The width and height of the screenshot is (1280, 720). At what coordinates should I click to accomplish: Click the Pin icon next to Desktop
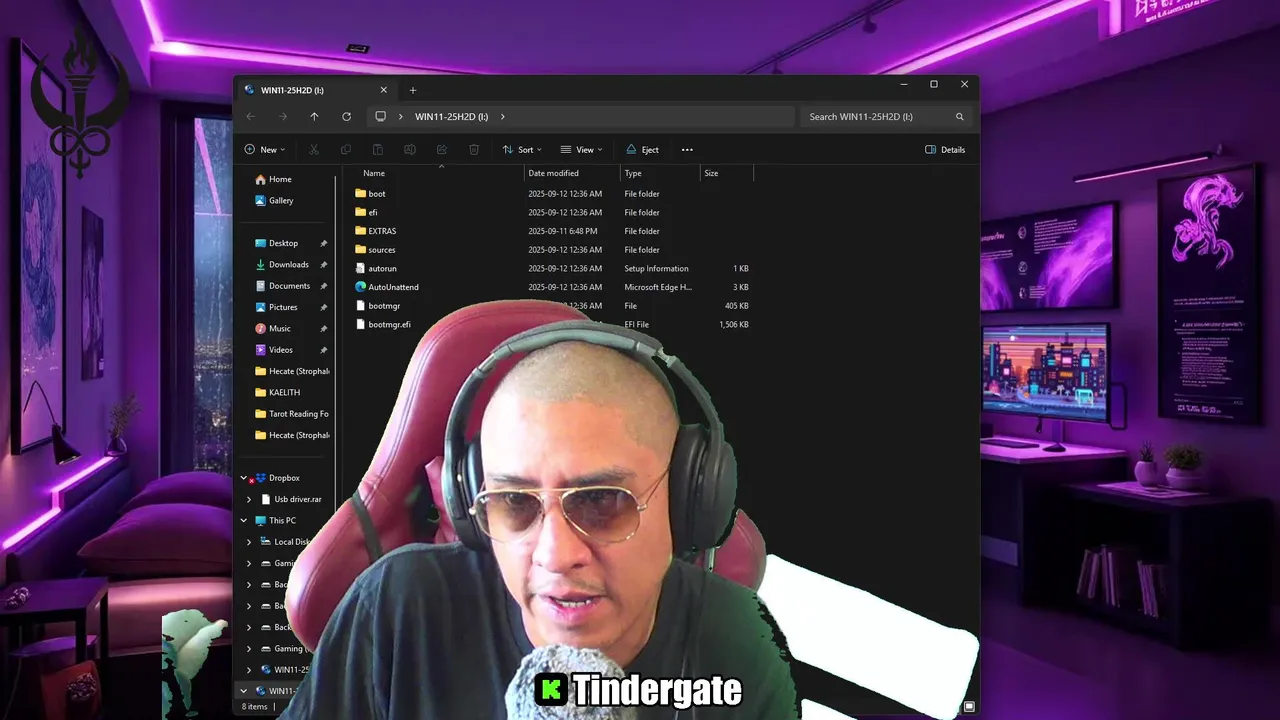coord(323,244)
